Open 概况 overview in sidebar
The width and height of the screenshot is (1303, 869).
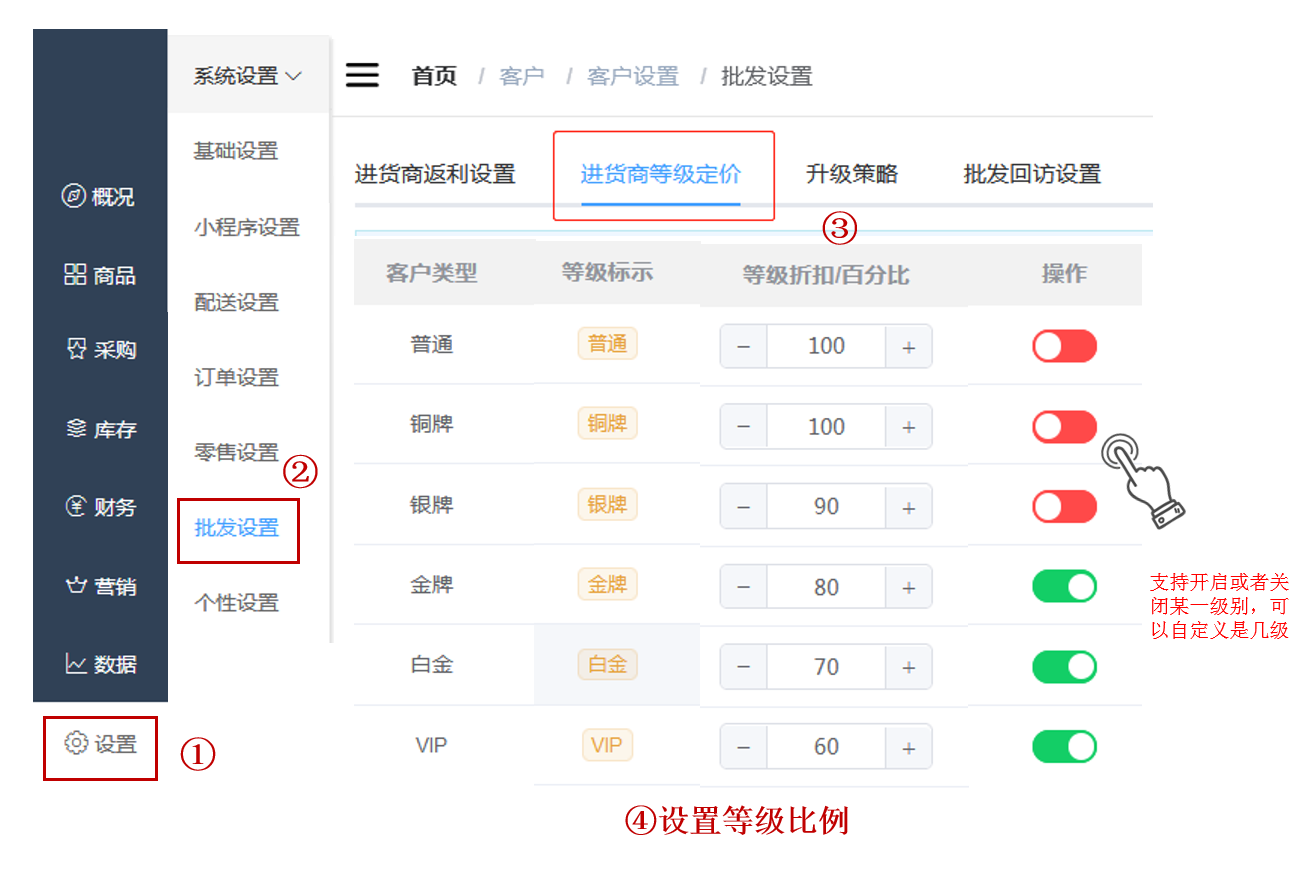(99, 197)
